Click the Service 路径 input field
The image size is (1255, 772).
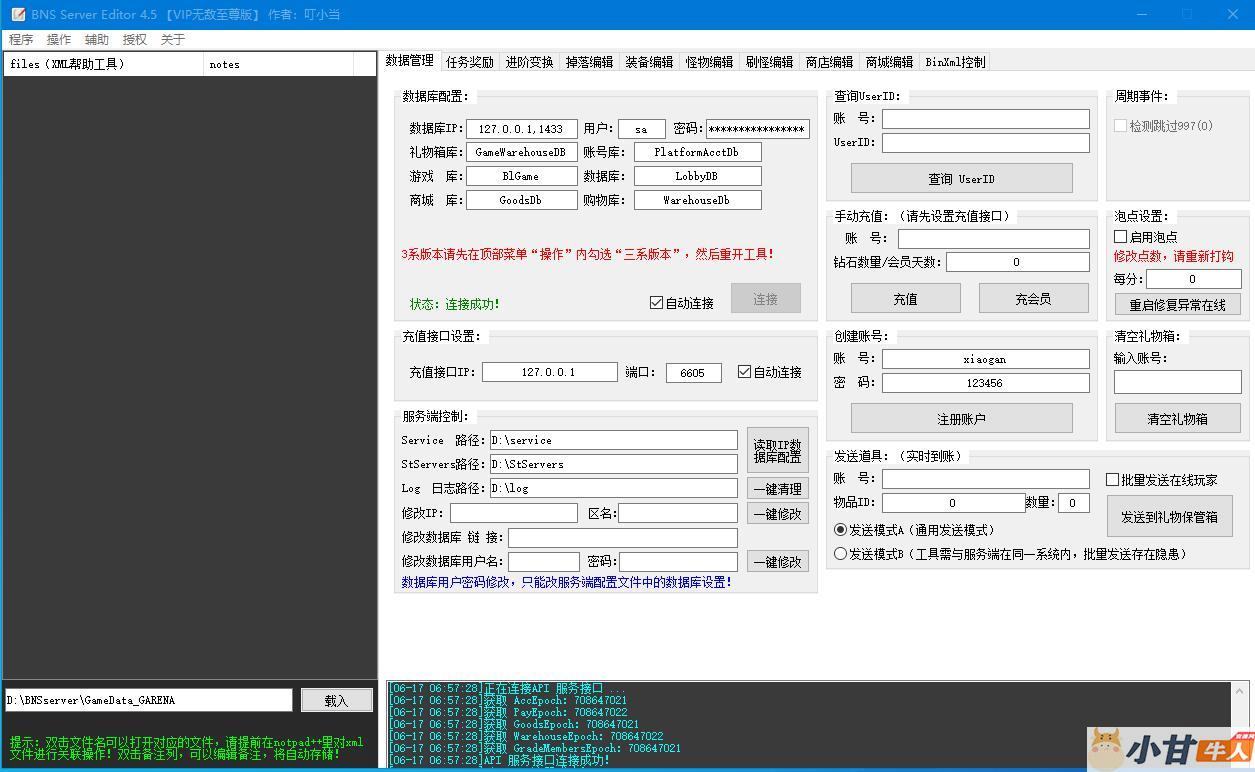click(613, 440)
